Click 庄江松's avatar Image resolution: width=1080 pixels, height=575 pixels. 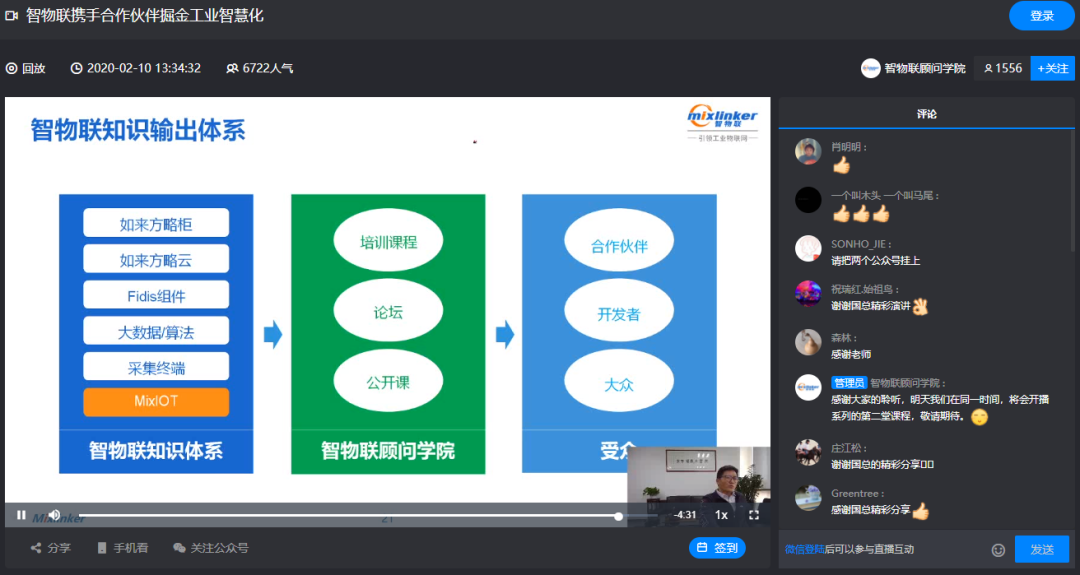point(808,452)
